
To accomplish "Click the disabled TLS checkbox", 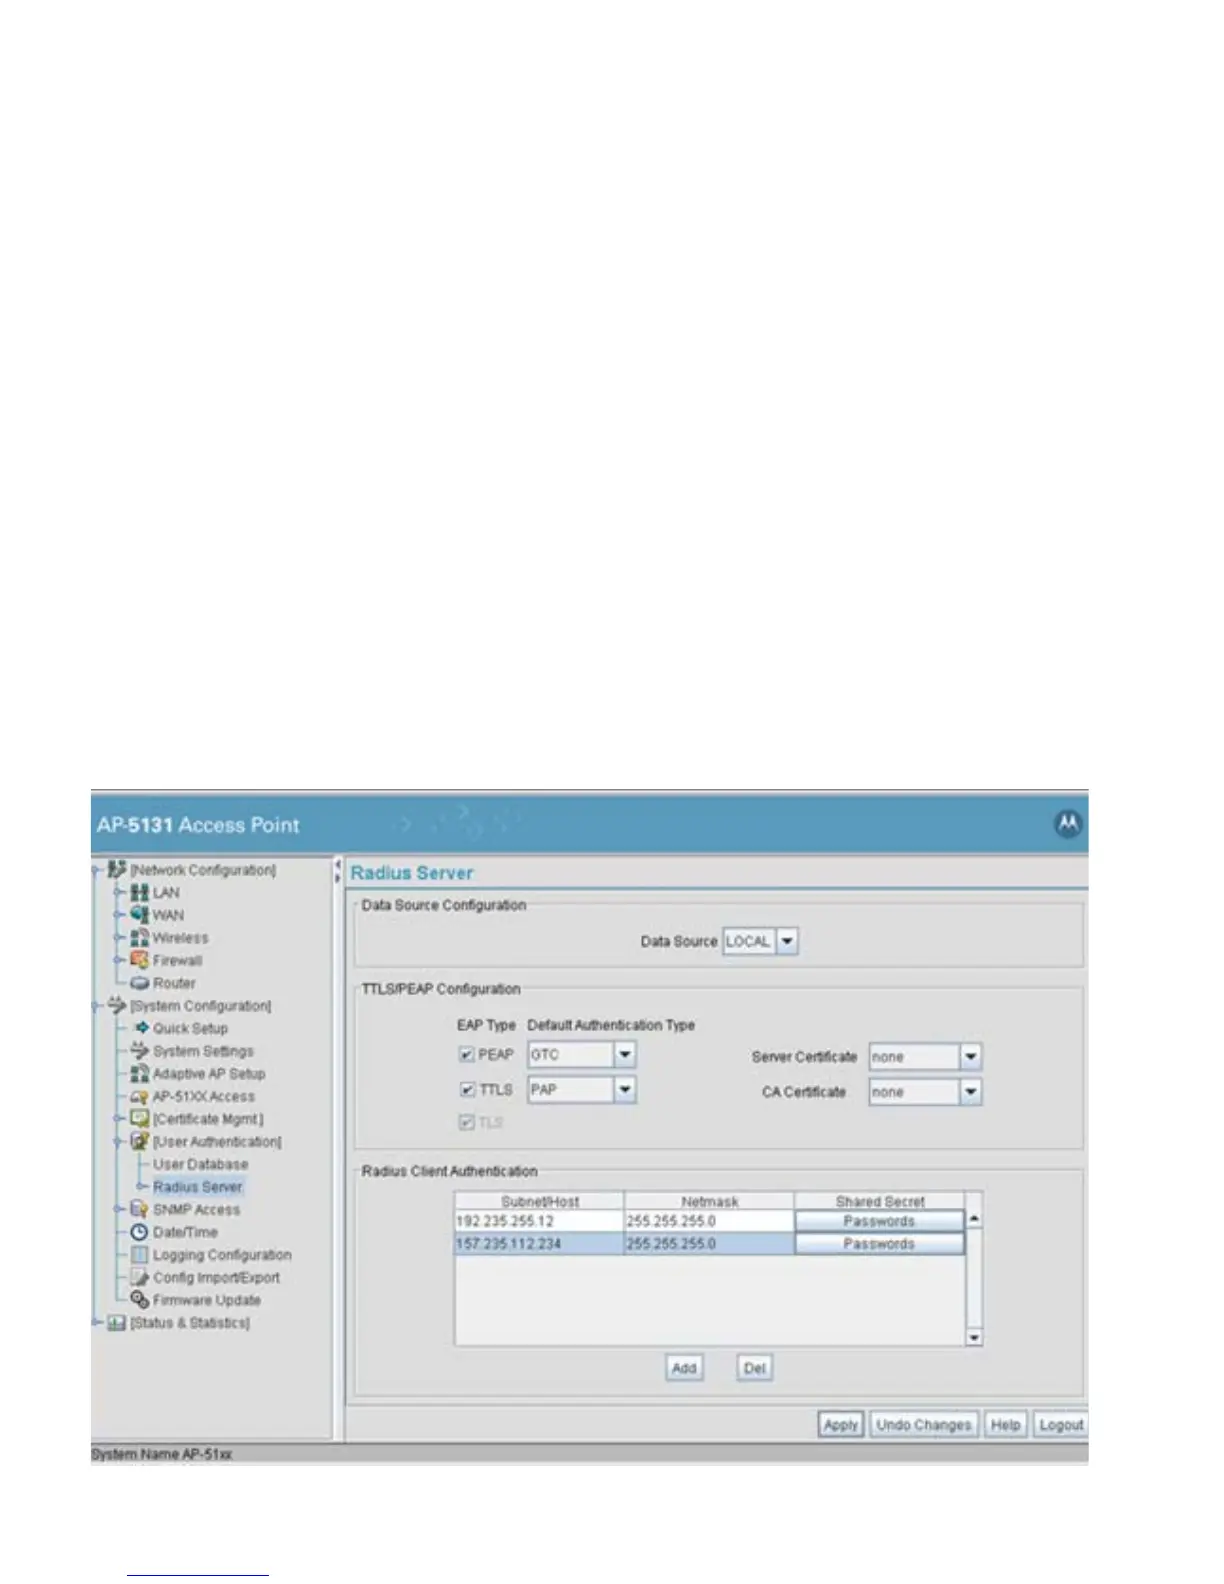I will (466, 1123).
